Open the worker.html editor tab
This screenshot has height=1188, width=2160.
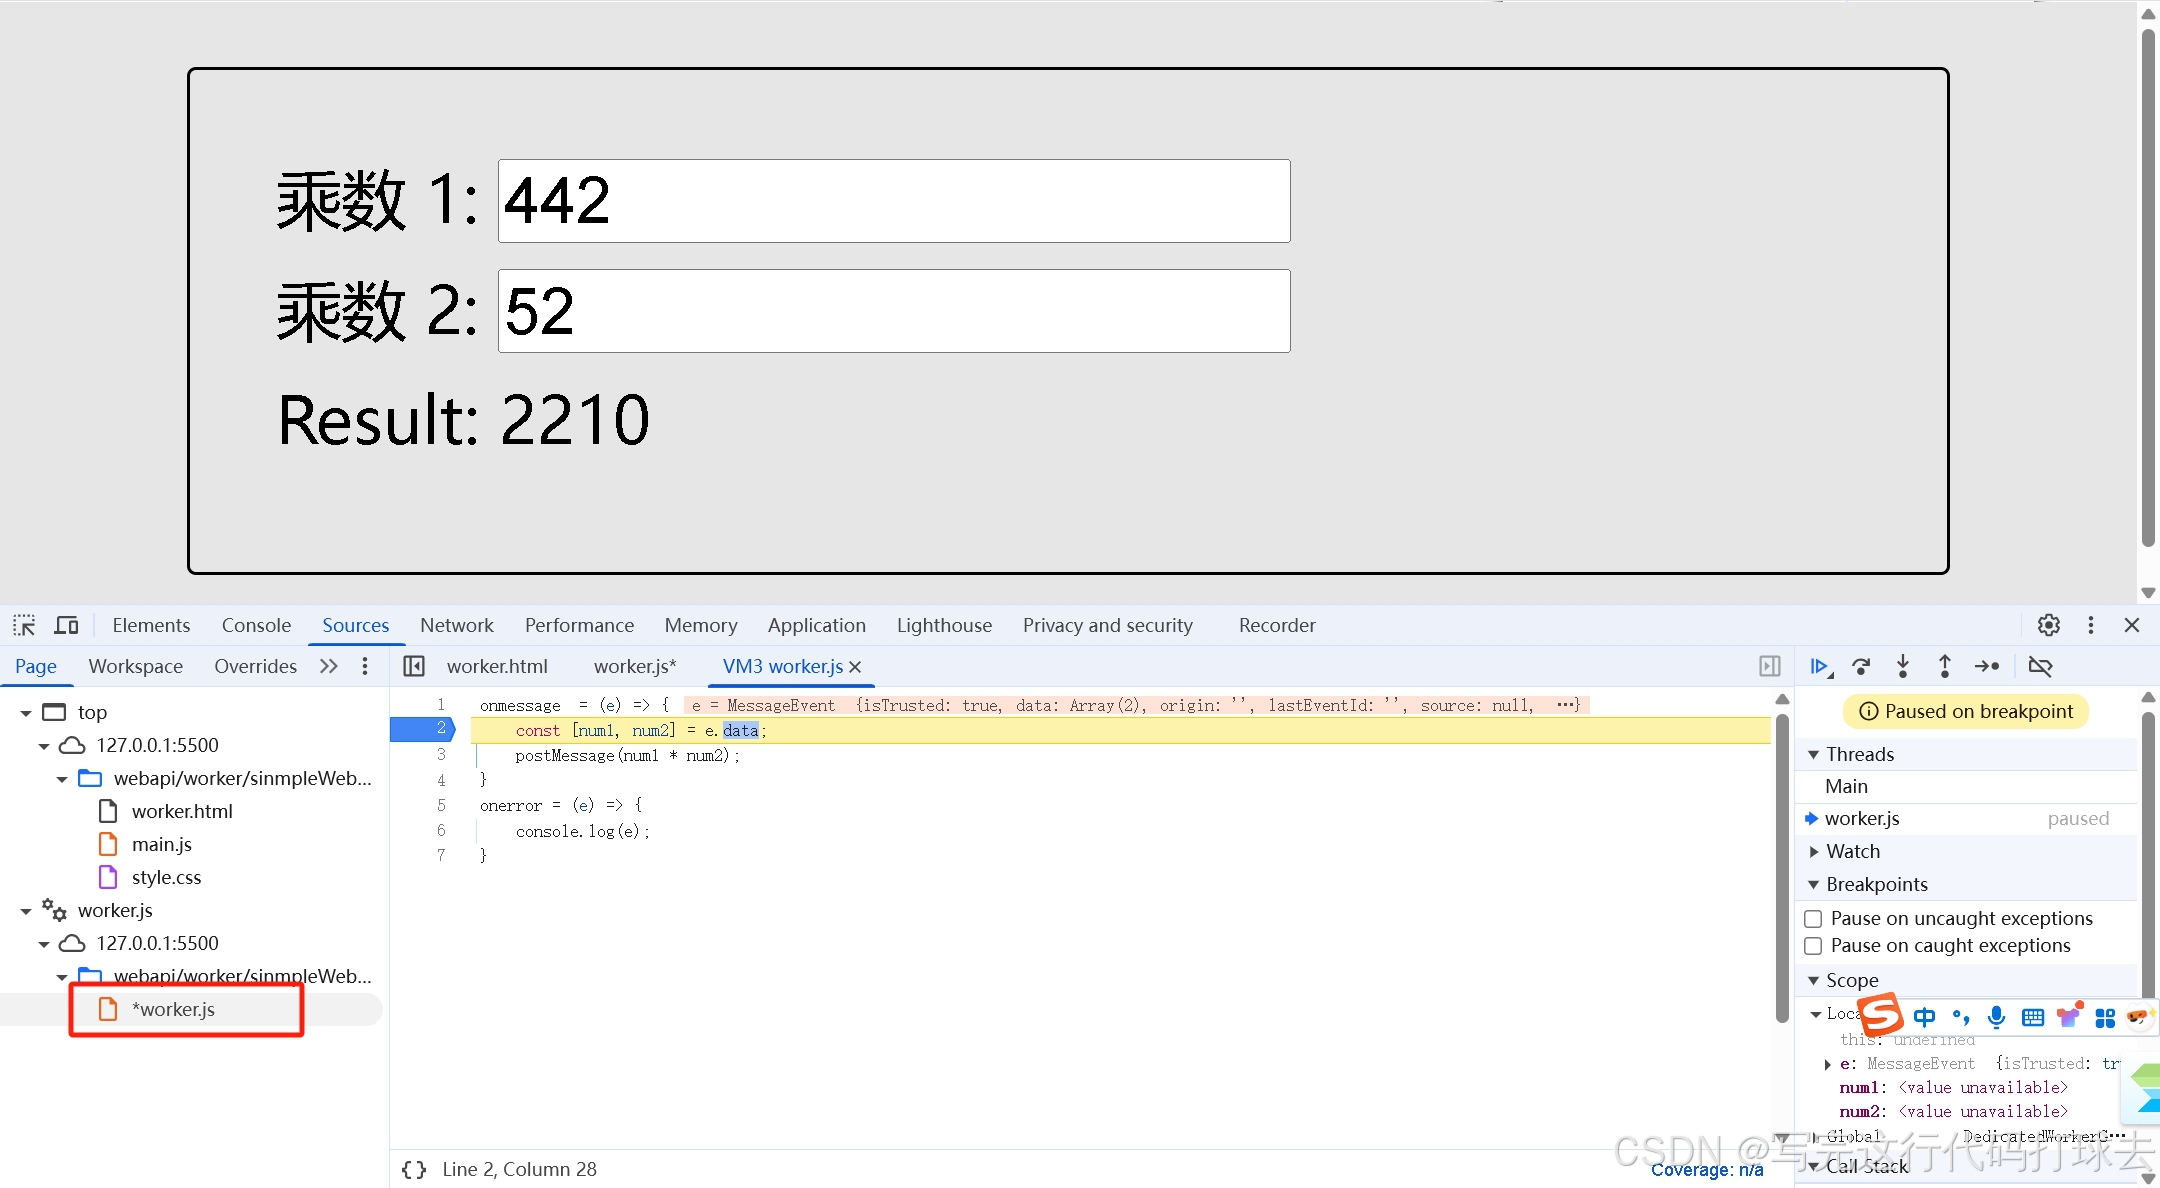point(497,666)
